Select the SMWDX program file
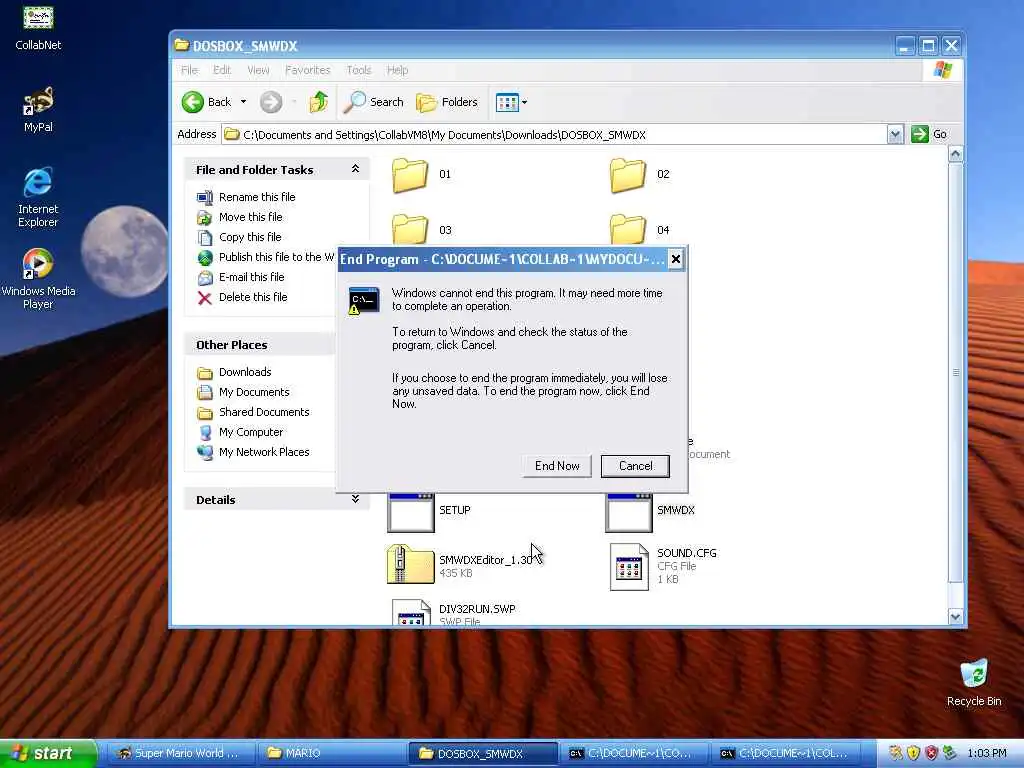 tap(650, 513)
